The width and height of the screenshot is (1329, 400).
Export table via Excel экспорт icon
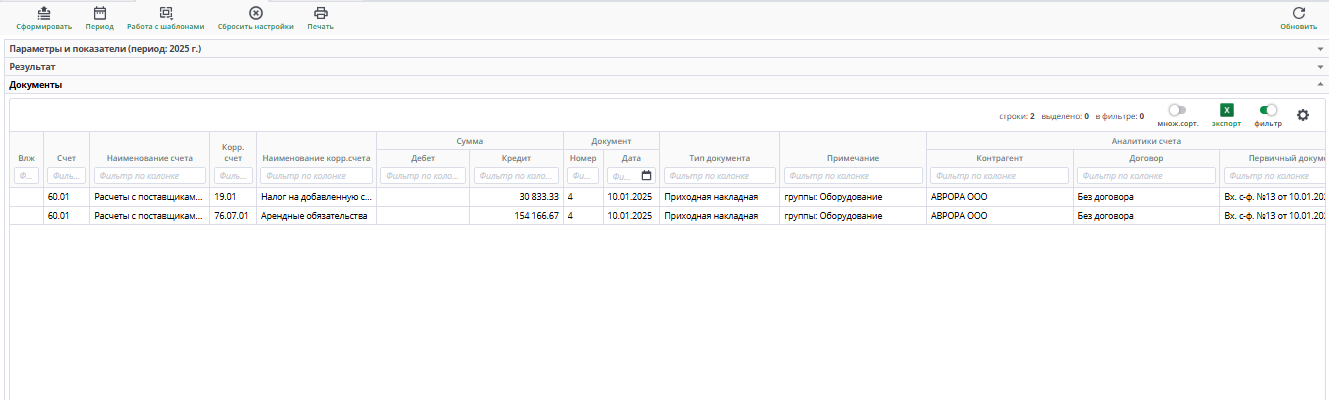click(x=1227, y=111)
